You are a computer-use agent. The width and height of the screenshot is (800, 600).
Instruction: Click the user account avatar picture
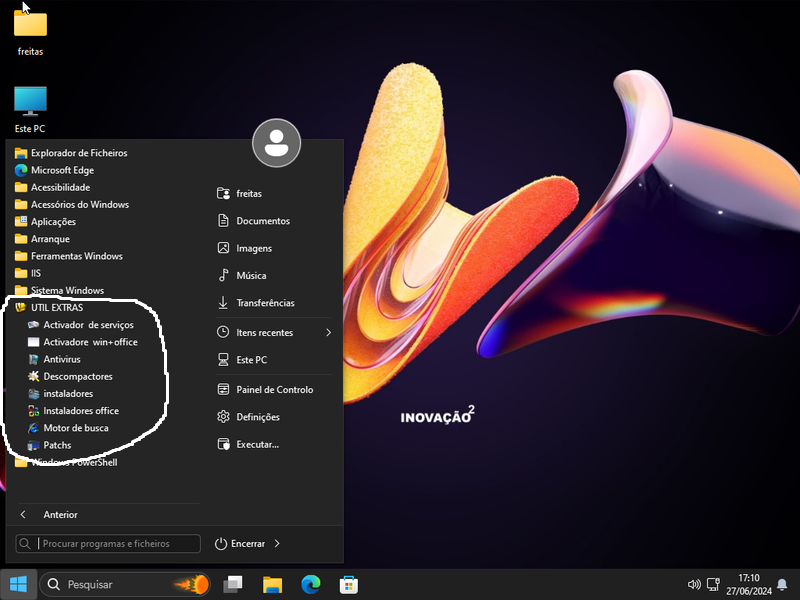click(x=276, y=143)
